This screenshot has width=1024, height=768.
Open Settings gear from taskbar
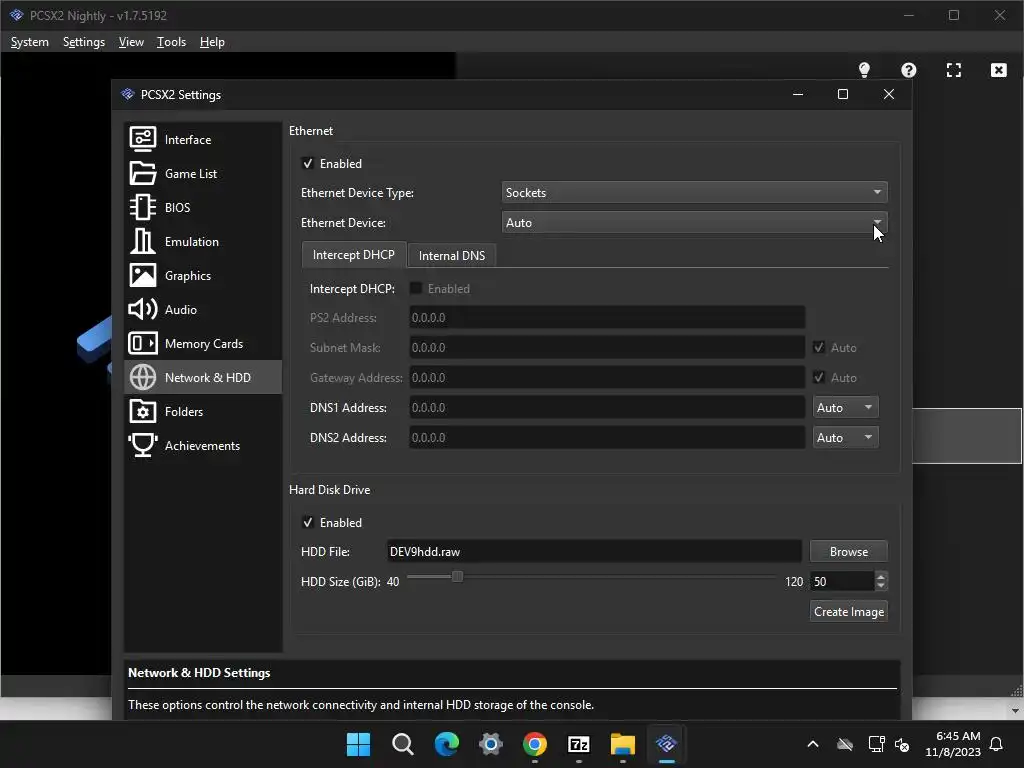click(490, 744)
